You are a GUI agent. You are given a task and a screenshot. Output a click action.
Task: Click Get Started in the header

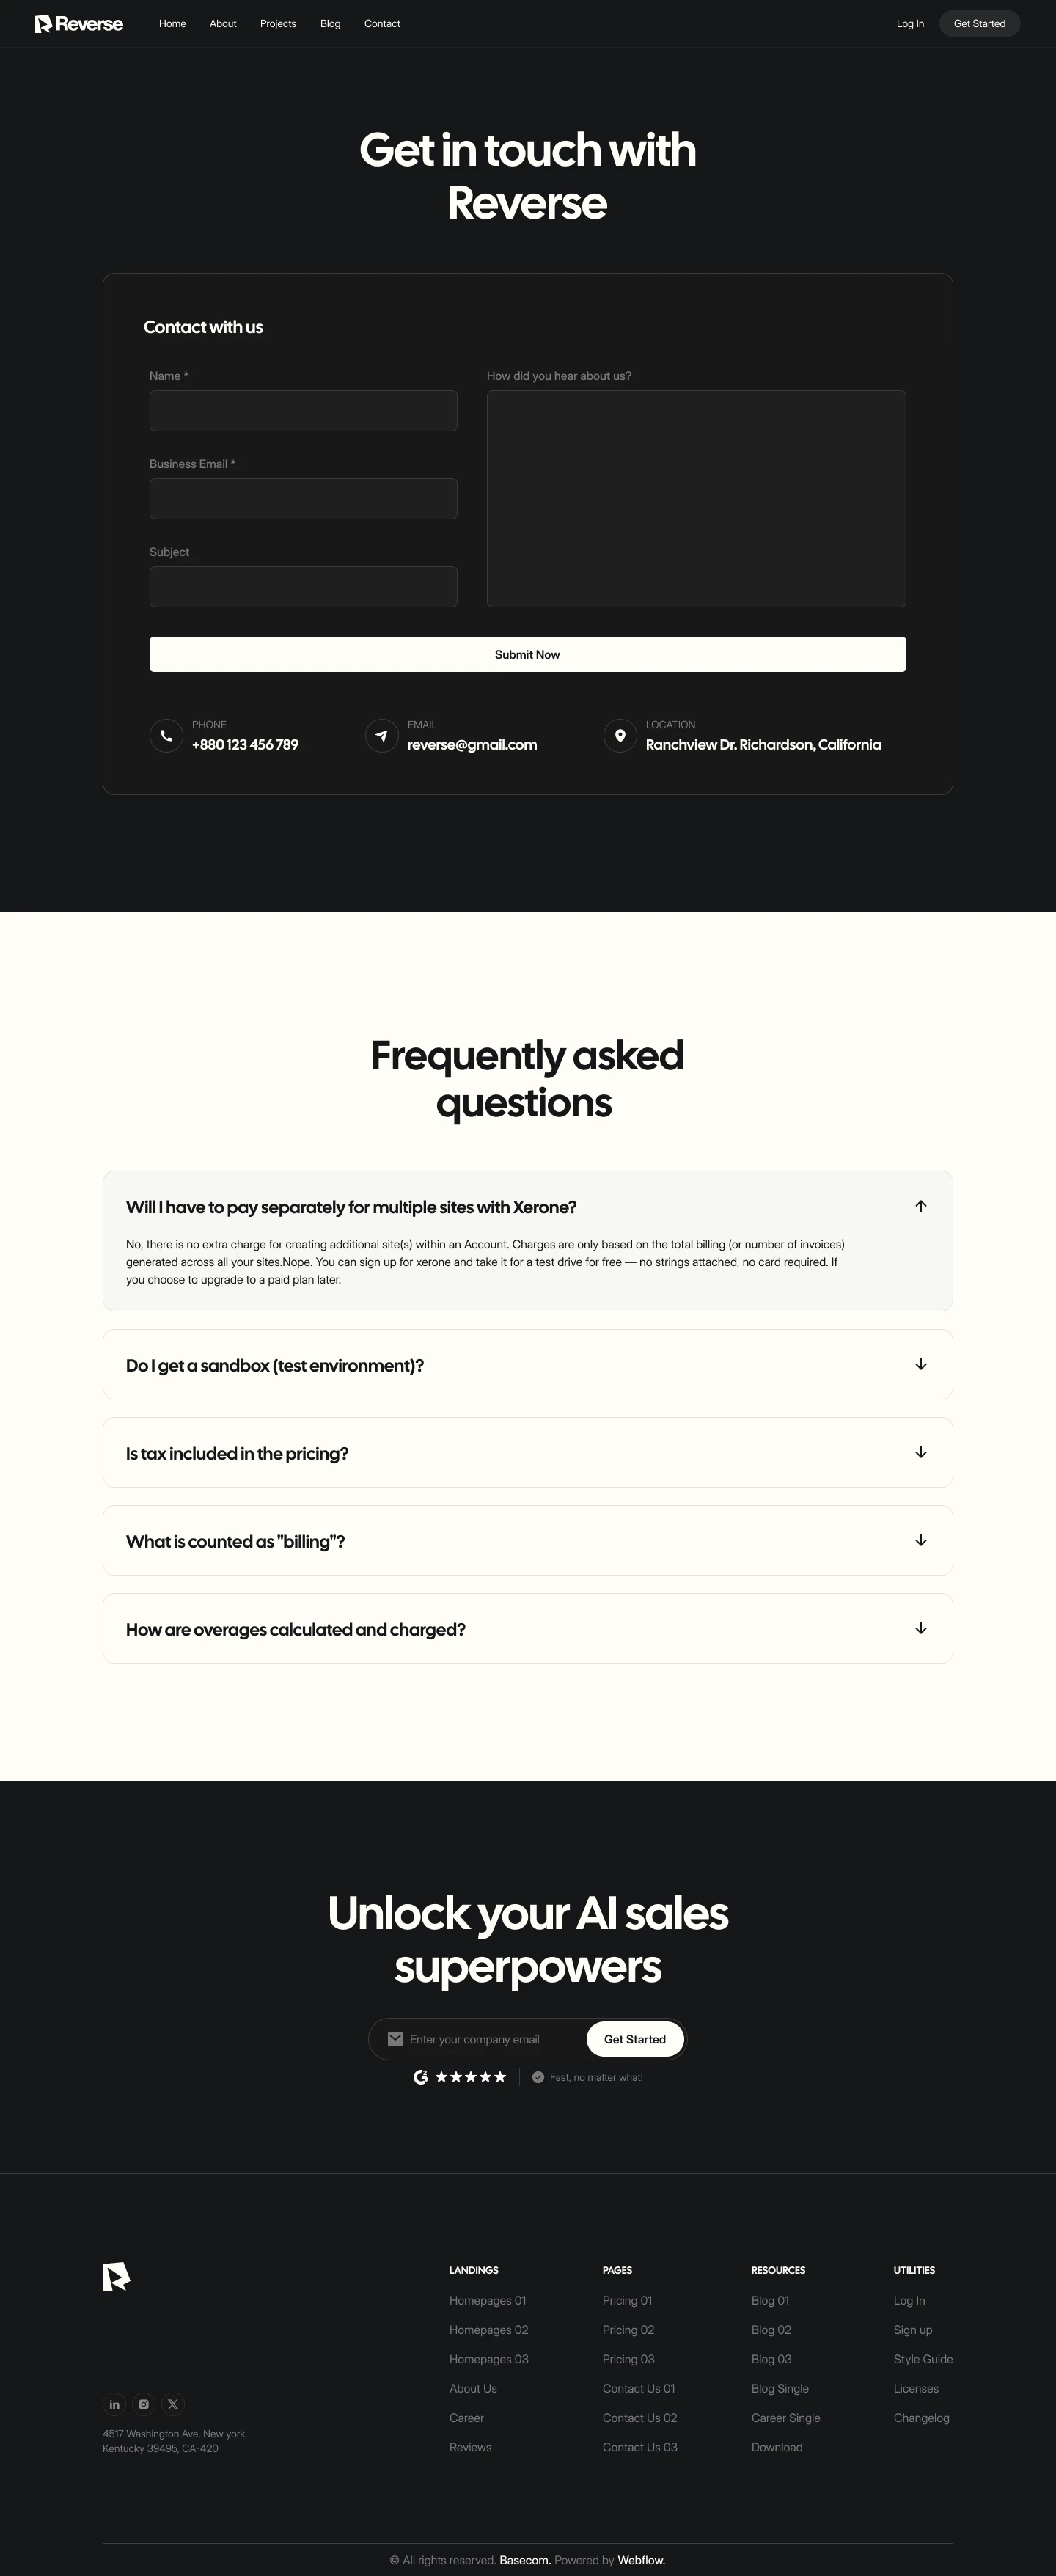(979, 24)
